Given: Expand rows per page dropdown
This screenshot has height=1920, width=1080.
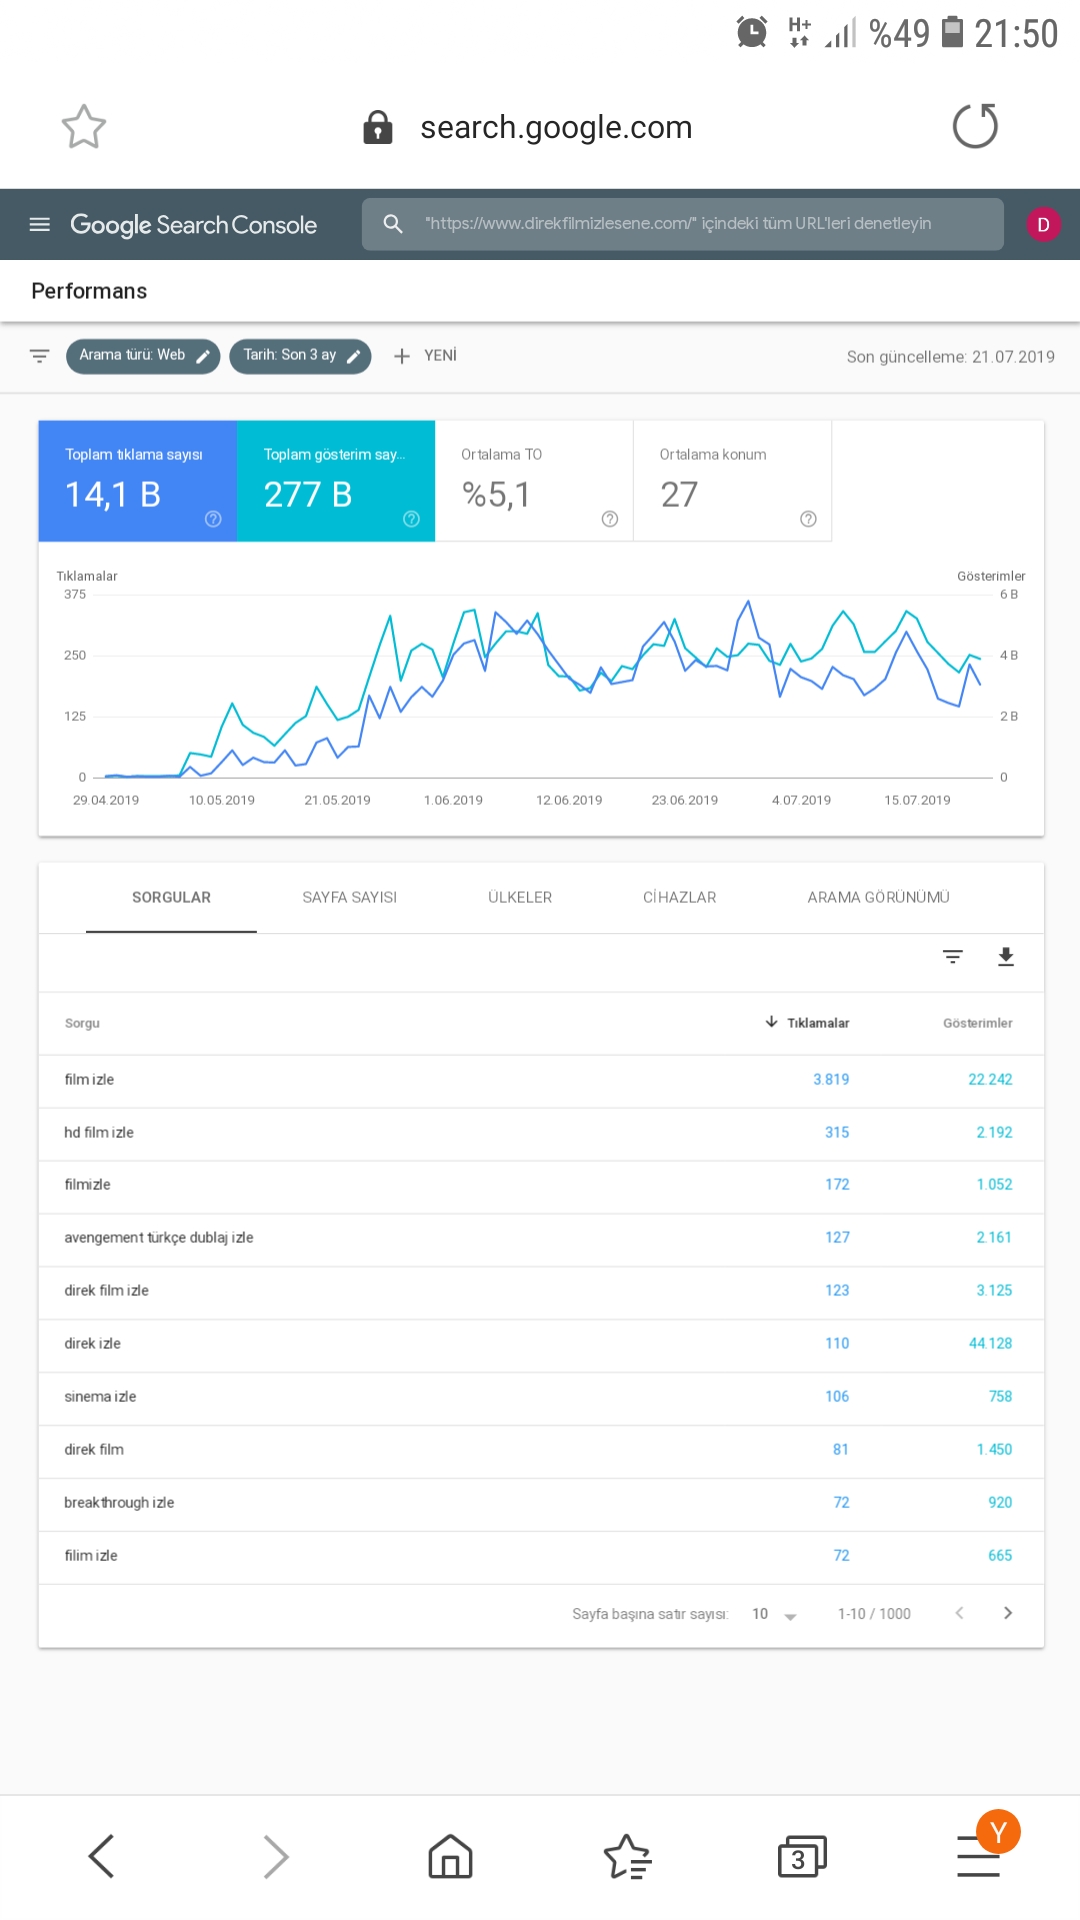Looking at the screenshot, I should pos(774,1614).
